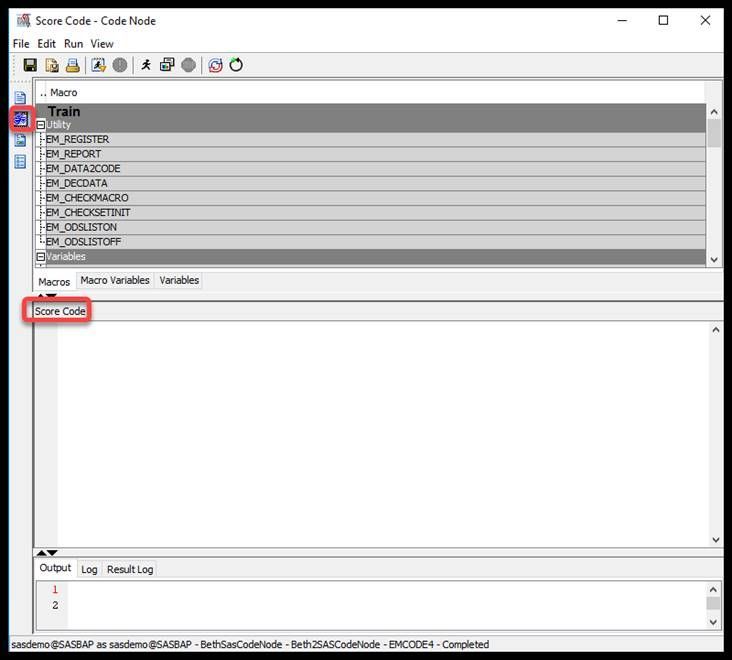Screen dimensions: 732x660
Task: Minimize the Score Code window
Action: click(622, 20)
